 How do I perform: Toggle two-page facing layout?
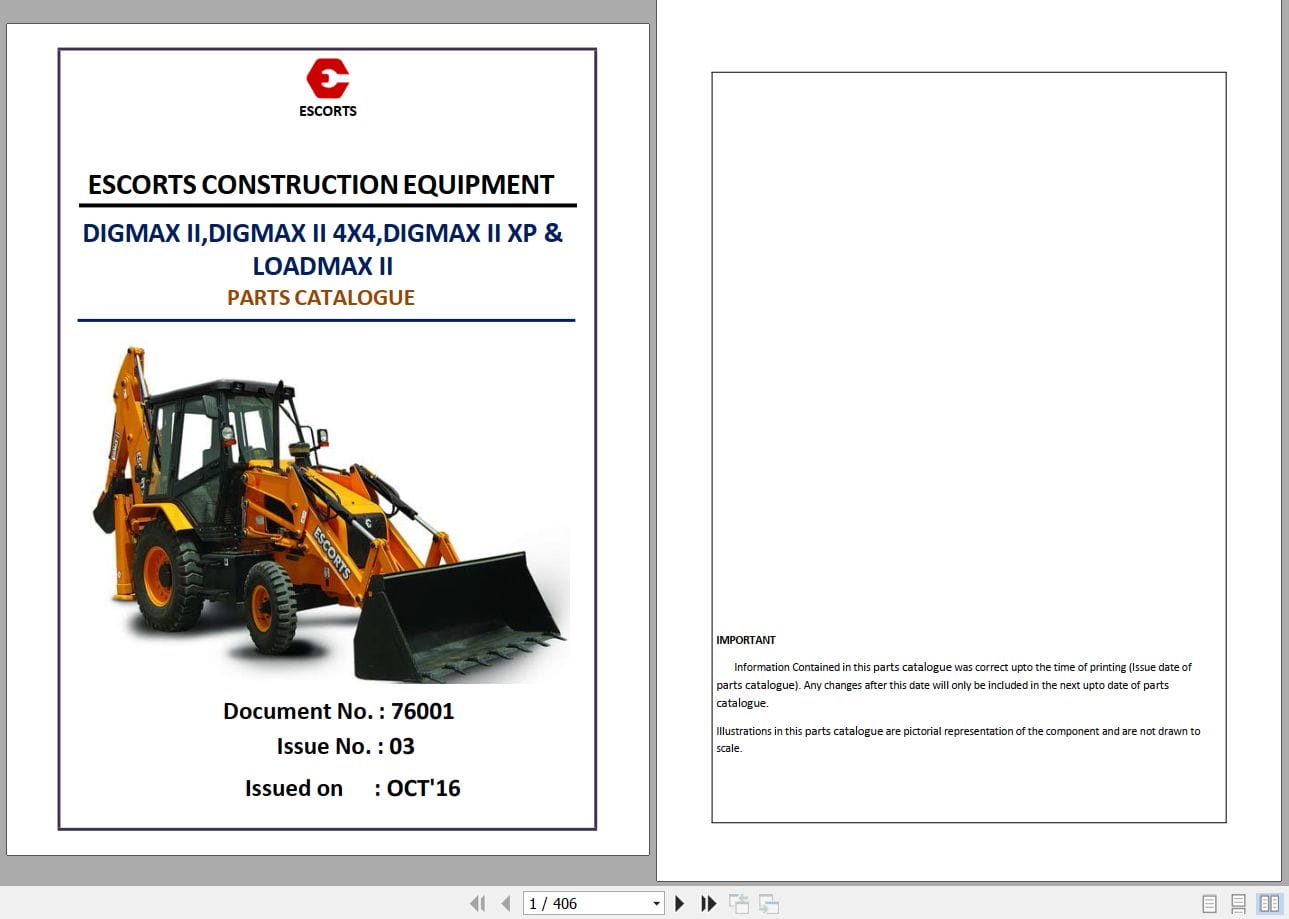(1269, 903)
